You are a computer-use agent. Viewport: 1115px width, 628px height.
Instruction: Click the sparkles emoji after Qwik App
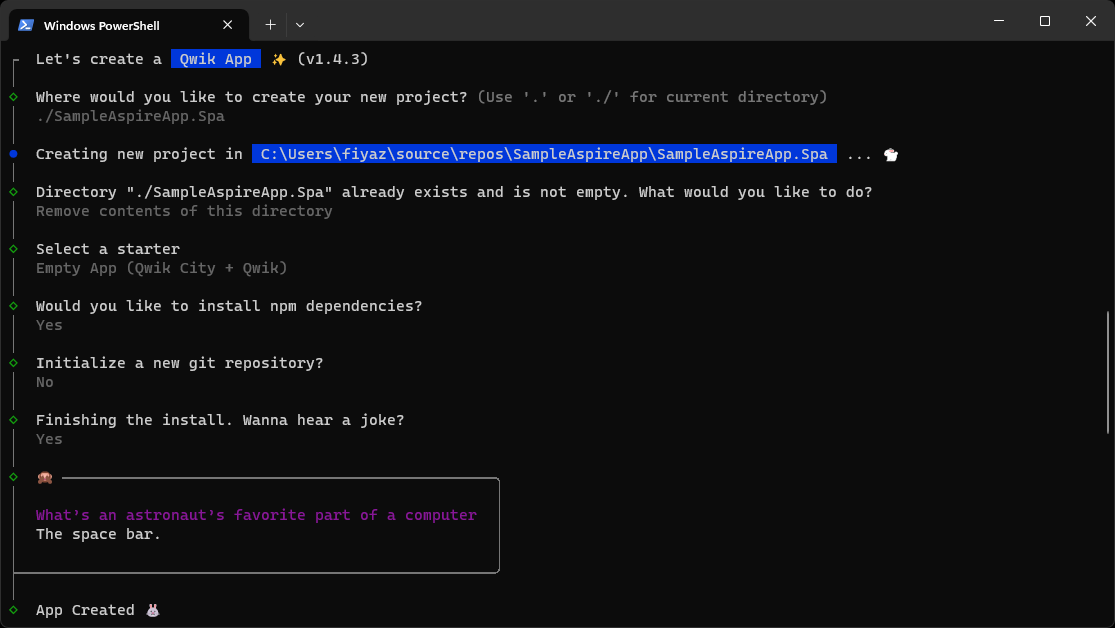(x=279, y=60)
